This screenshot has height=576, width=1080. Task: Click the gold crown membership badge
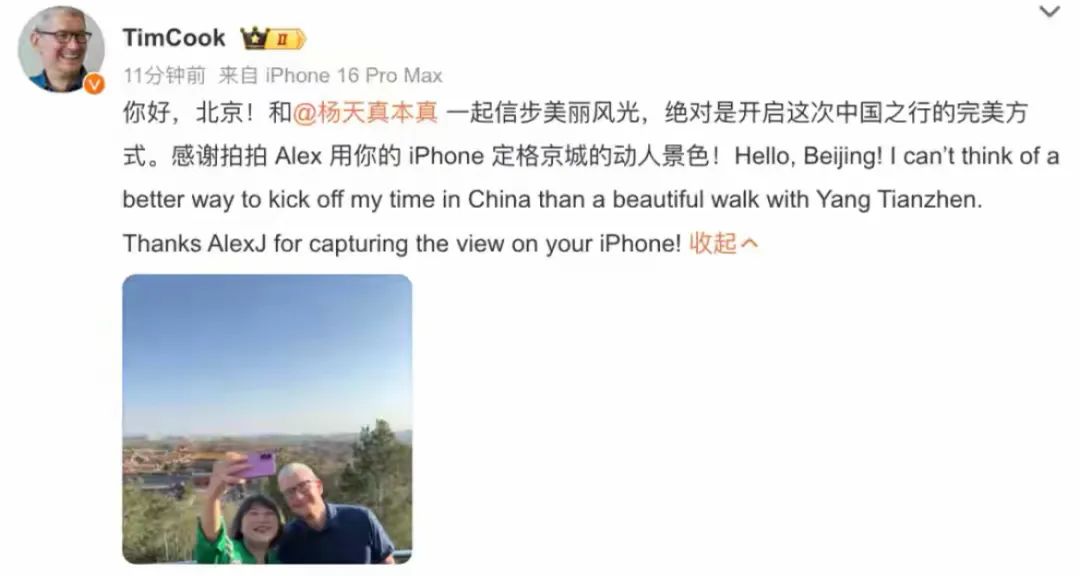coord(254,38)
